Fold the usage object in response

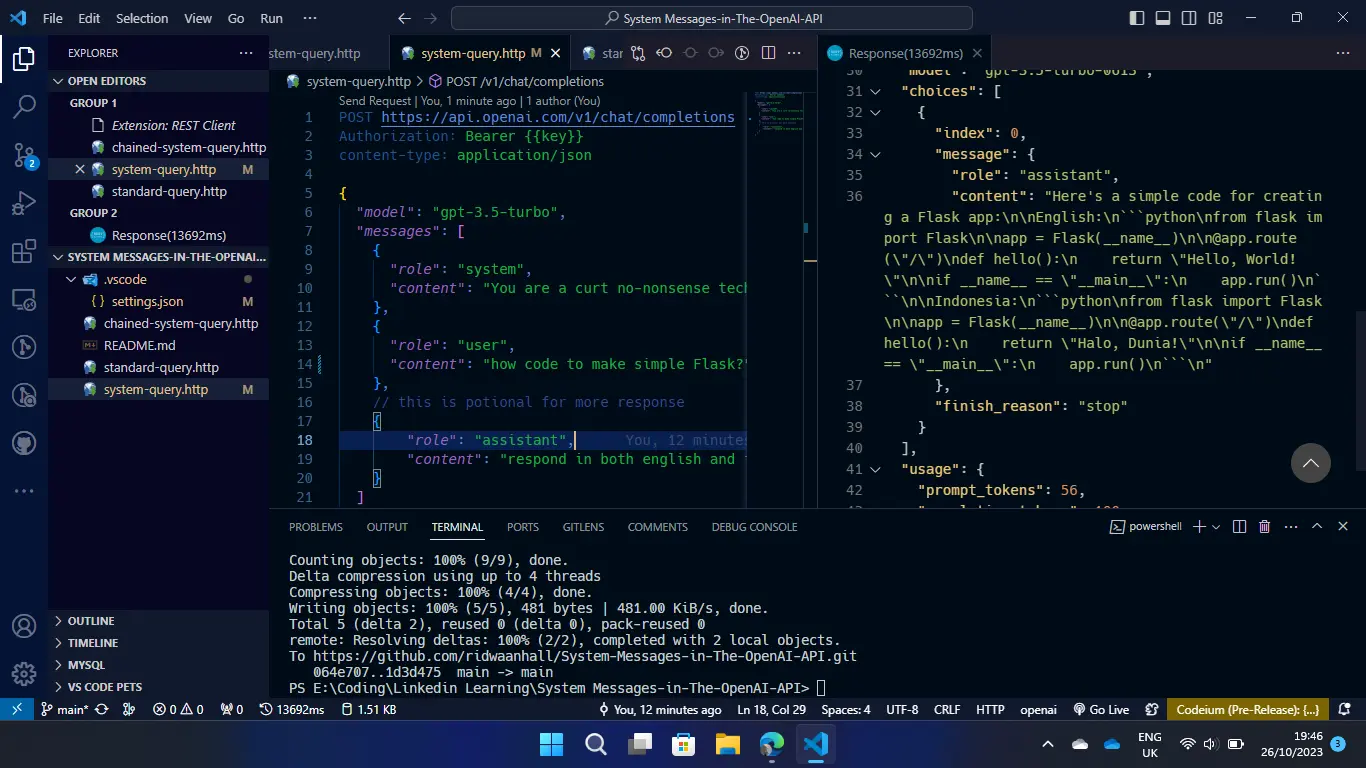876,469
